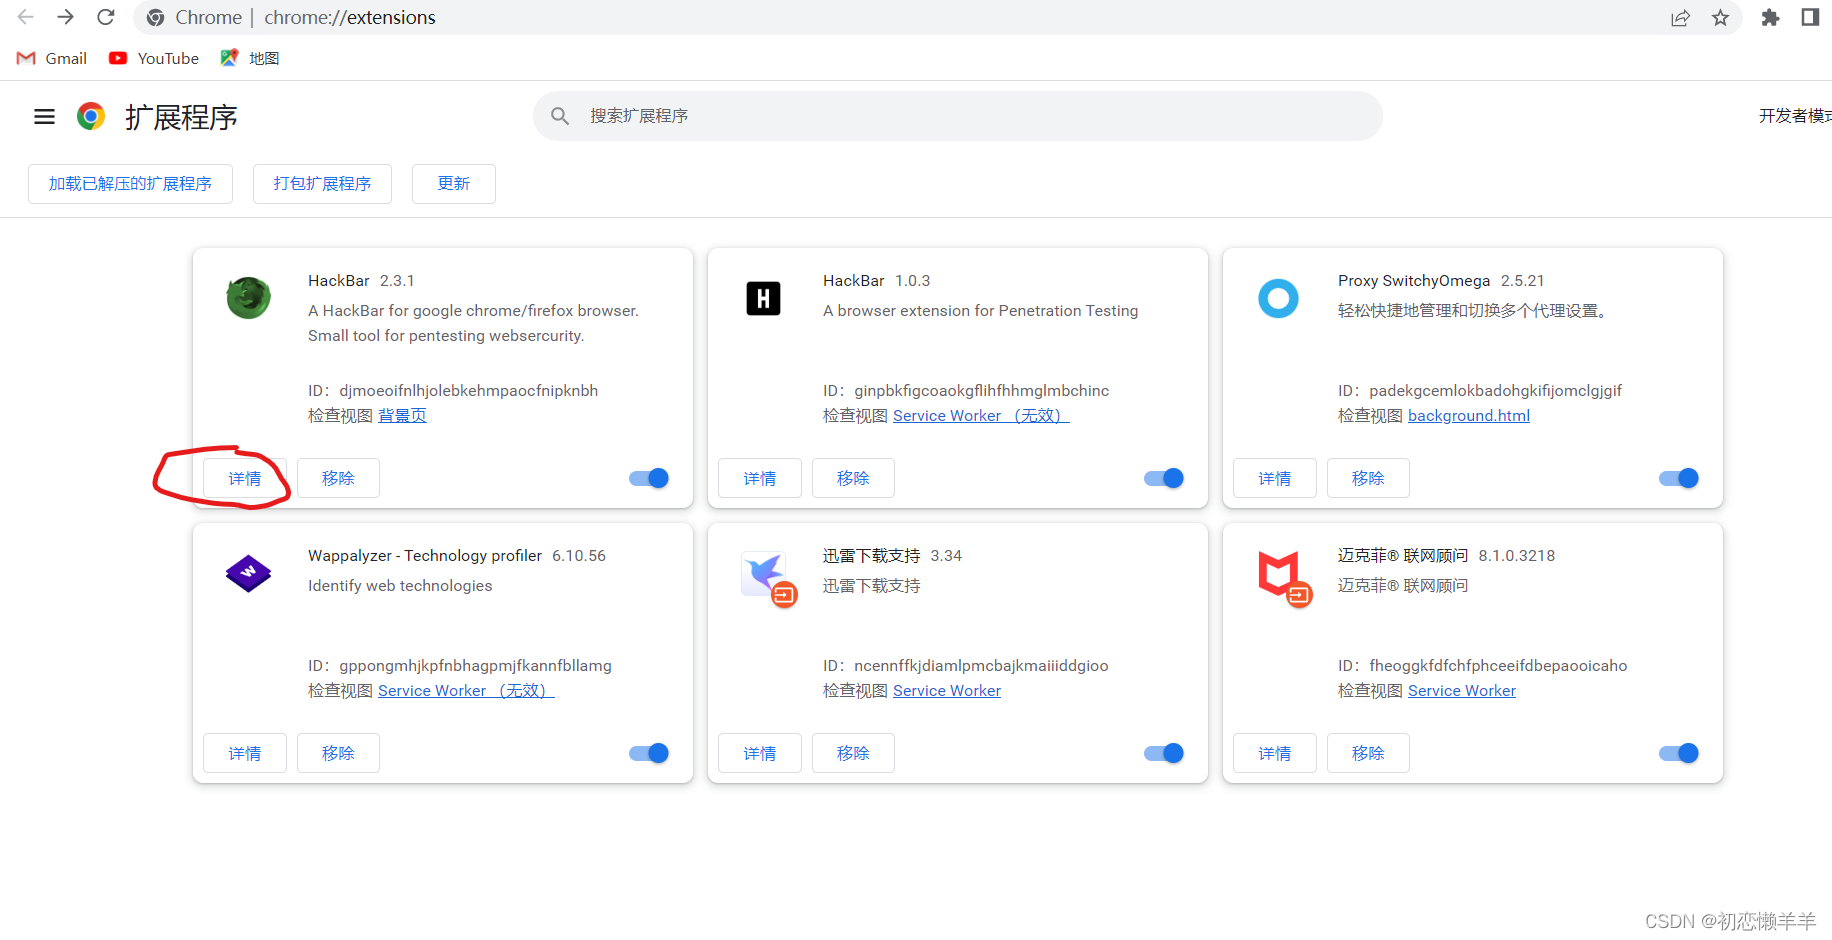Focus the 搜索扩展程序 search field
This screenshot has height=940, width=1832.
tap(958, 116)
